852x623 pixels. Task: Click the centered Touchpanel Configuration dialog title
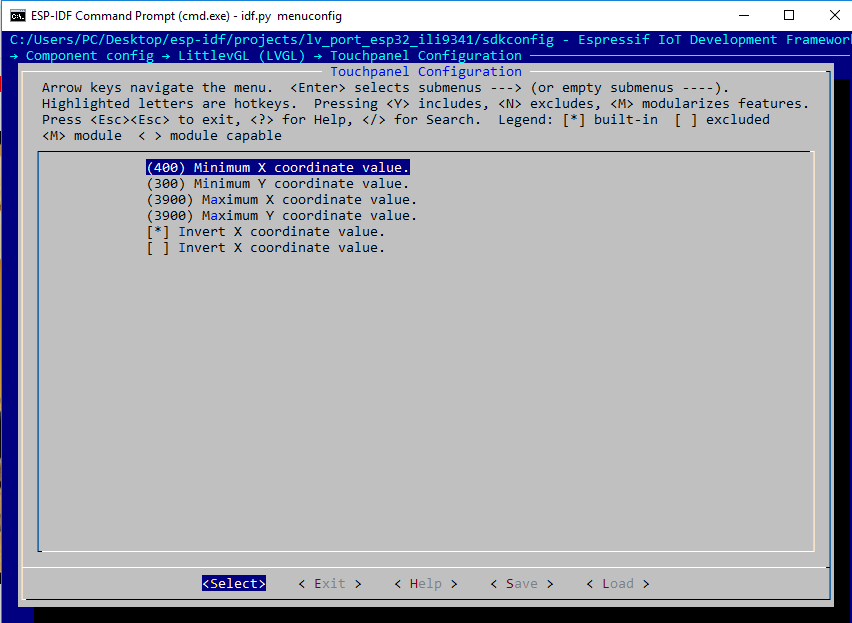pyautogui.click(x=426, y=72)
